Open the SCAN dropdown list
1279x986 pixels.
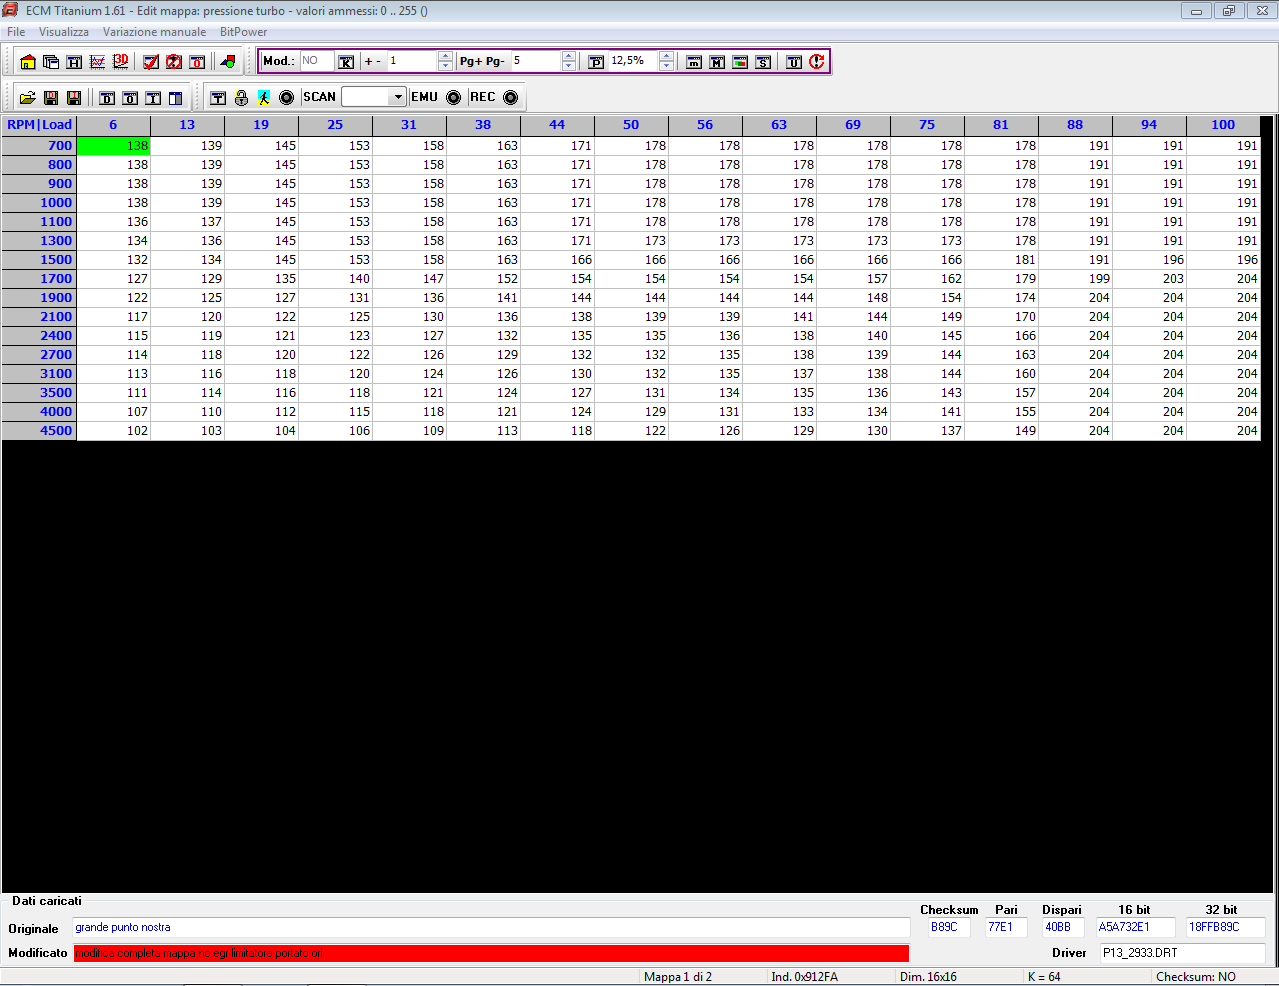click(398, 97)
